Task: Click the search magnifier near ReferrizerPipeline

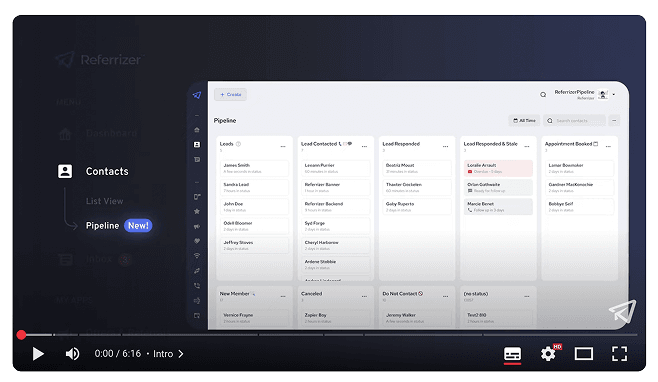Action: pos(543,95)
